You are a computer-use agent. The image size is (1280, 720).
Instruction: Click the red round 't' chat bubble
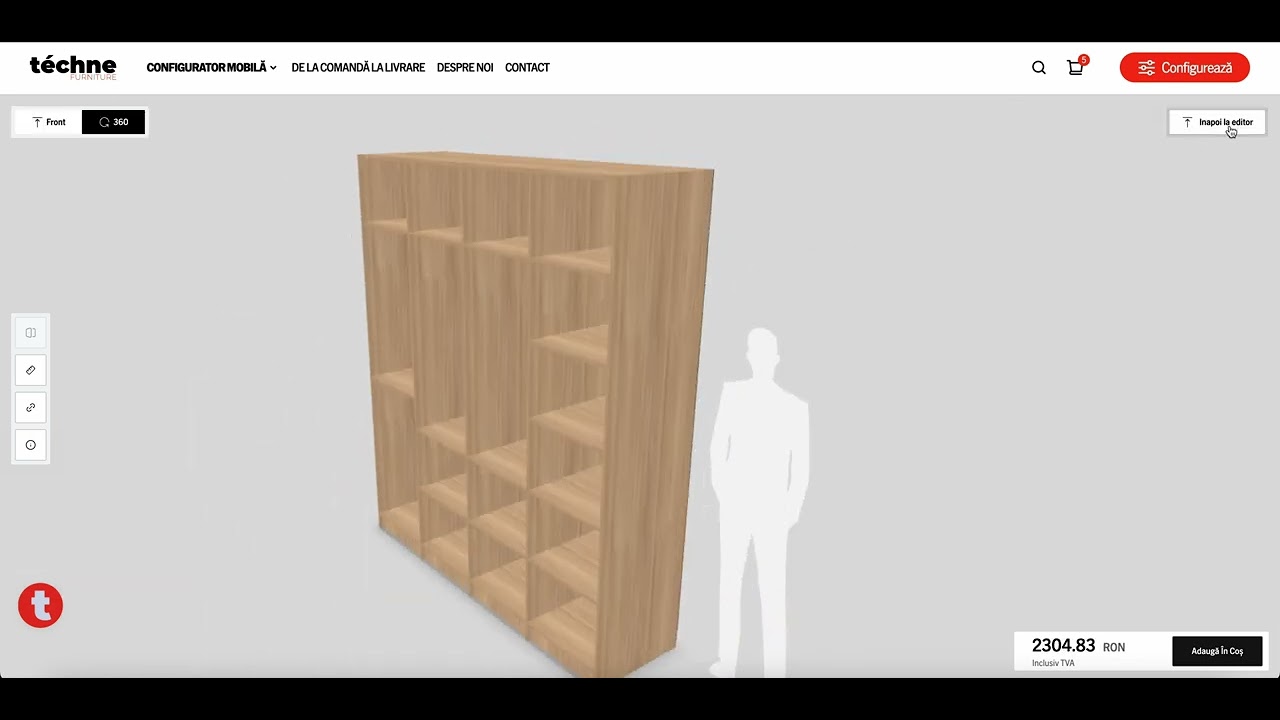[x=41, y=605]
